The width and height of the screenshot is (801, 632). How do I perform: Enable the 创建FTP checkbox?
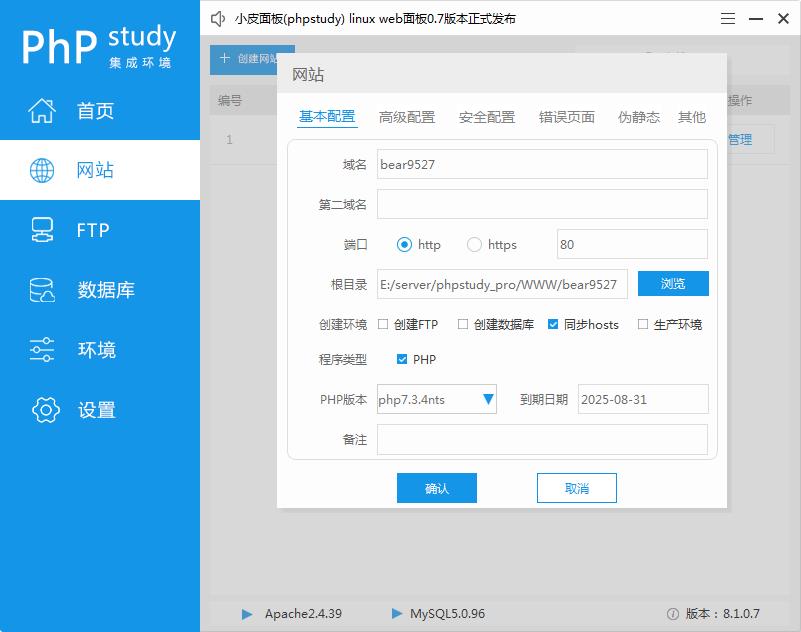coord(383,324)
